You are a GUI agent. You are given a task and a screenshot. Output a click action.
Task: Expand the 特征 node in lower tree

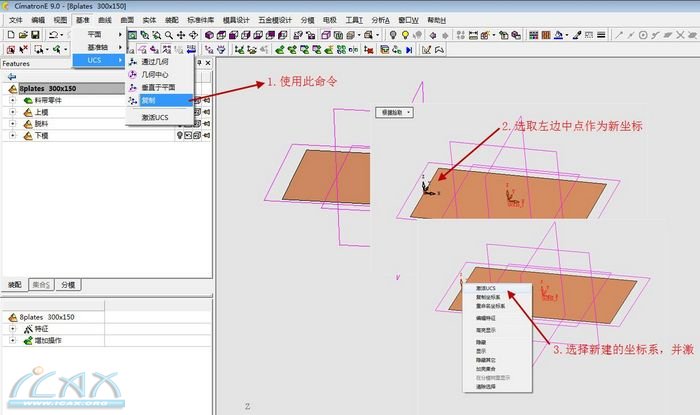13,329
